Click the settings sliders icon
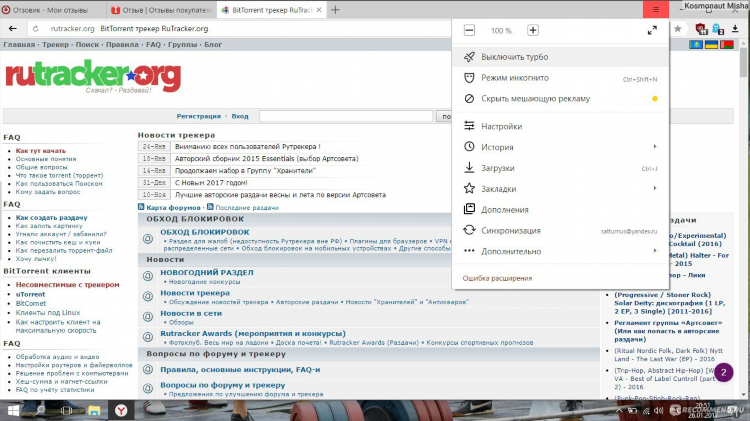The image size is (750, 421). coord(469,126)
